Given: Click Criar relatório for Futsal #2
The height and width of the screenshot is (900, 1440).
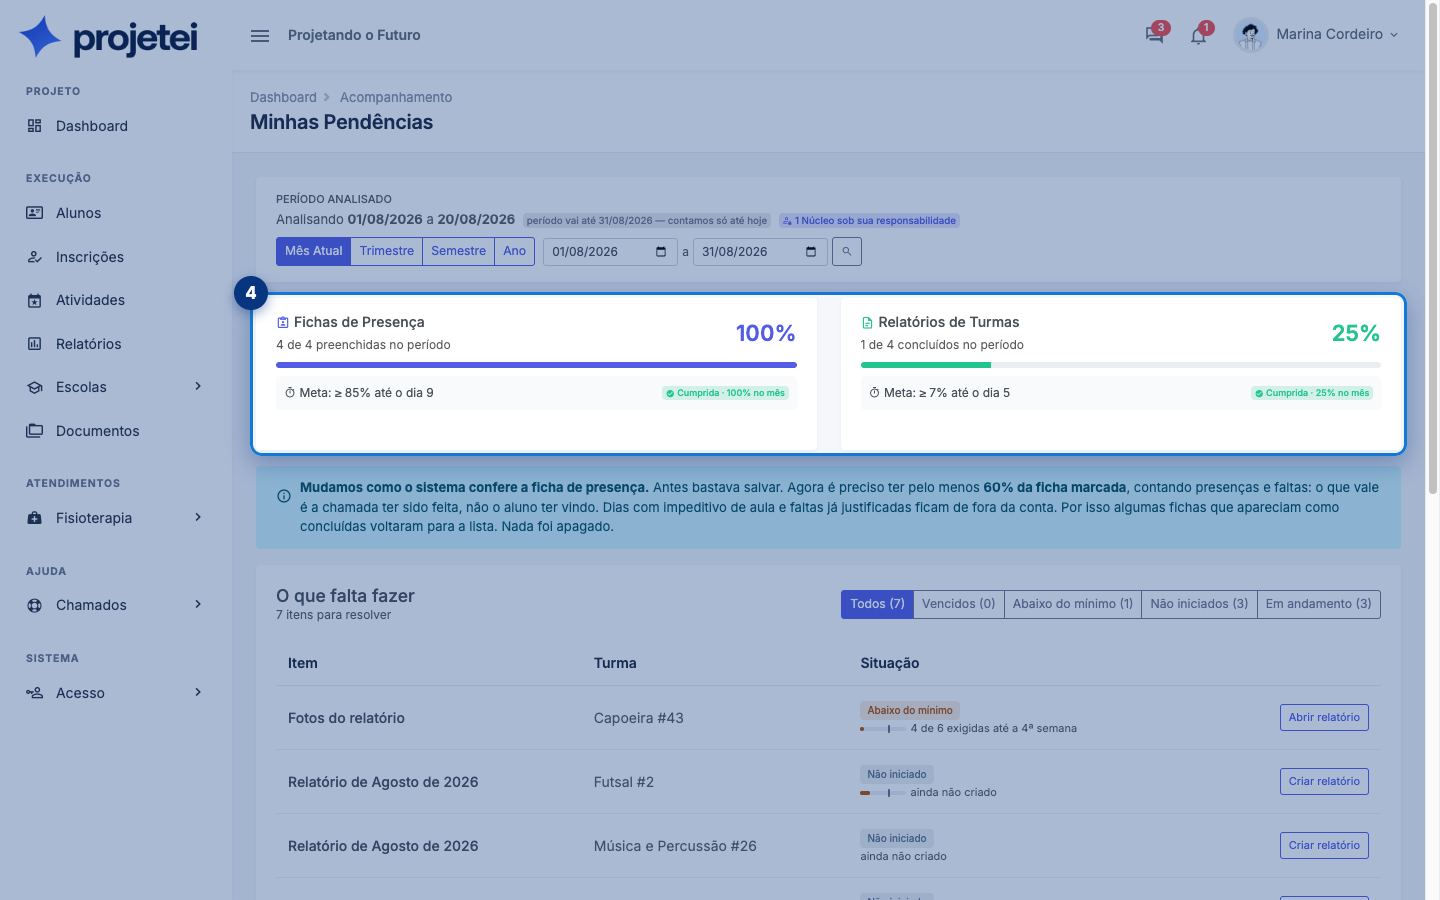Looking at the screenshot, I should click(1324, 781).
